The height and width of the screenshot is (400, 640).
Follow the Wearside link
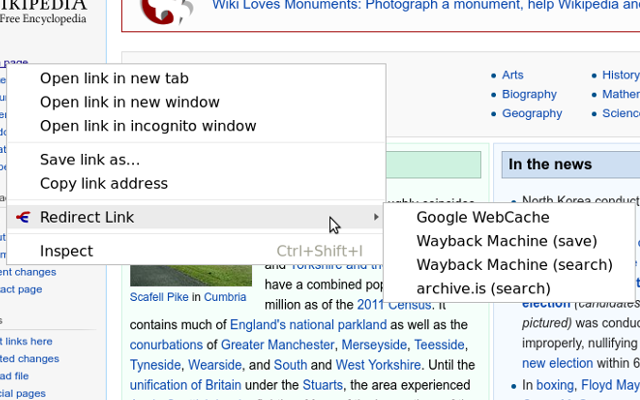click(x=215, y=364)
